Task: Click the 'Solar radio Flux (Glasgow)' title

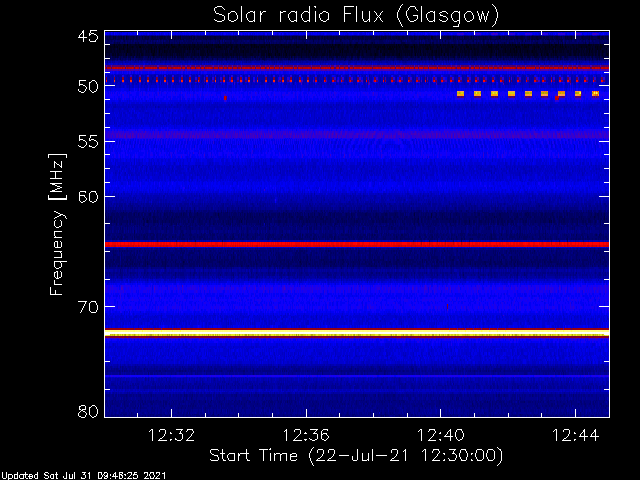Action: click(356, 16)
